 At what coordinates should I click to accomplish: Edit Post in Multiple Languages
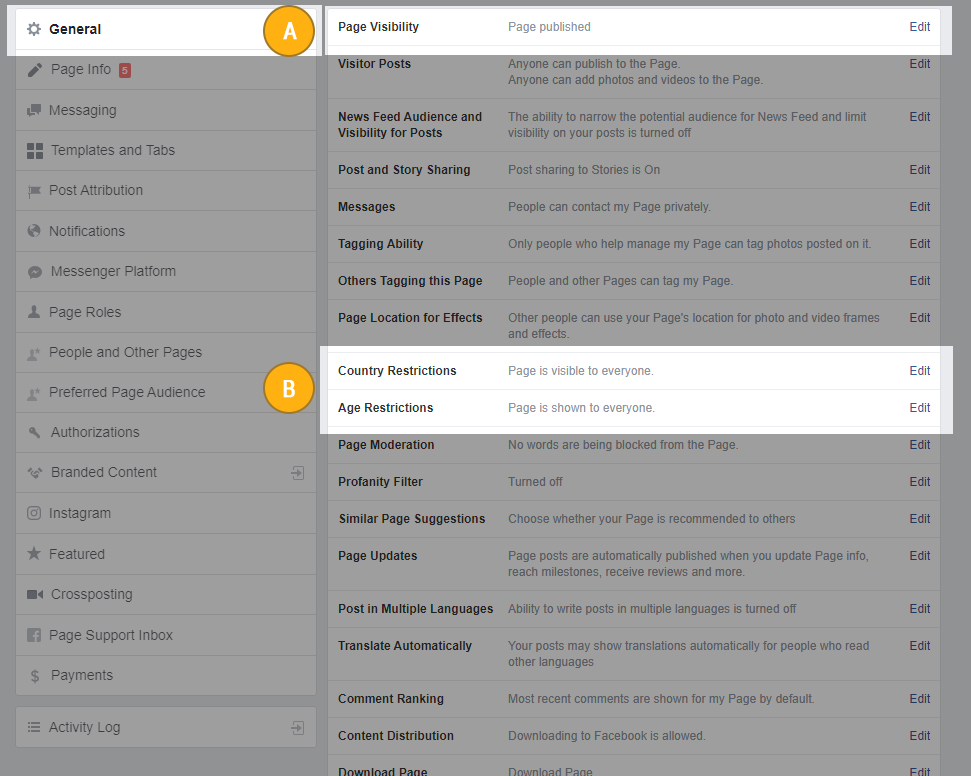click(x=920, y=609)
